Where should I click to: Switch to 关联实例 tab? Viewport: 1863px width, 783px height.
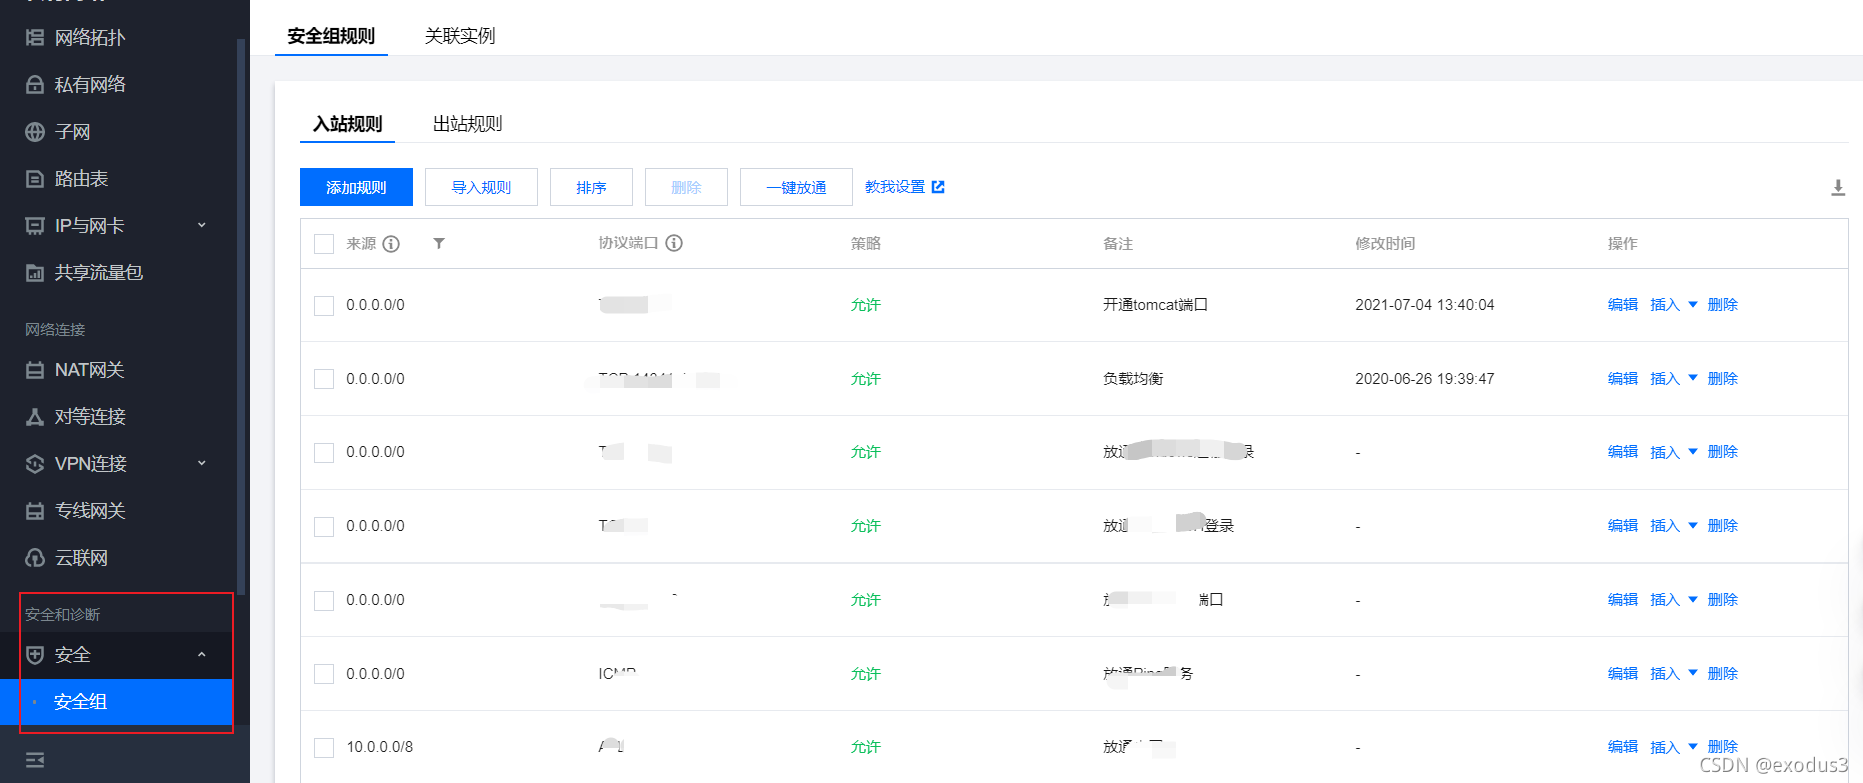[x=460, y=36]
